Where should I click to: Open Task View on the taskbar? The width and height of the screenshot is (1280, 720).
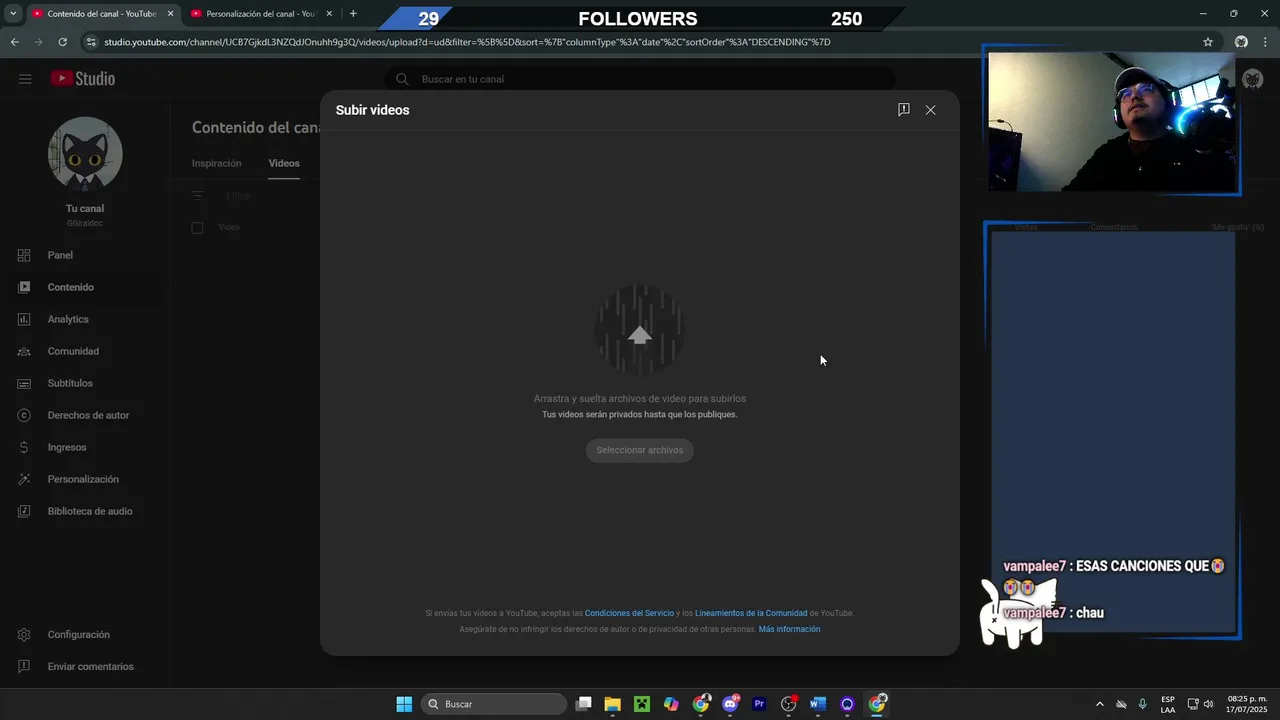click(x=584, y=704)
